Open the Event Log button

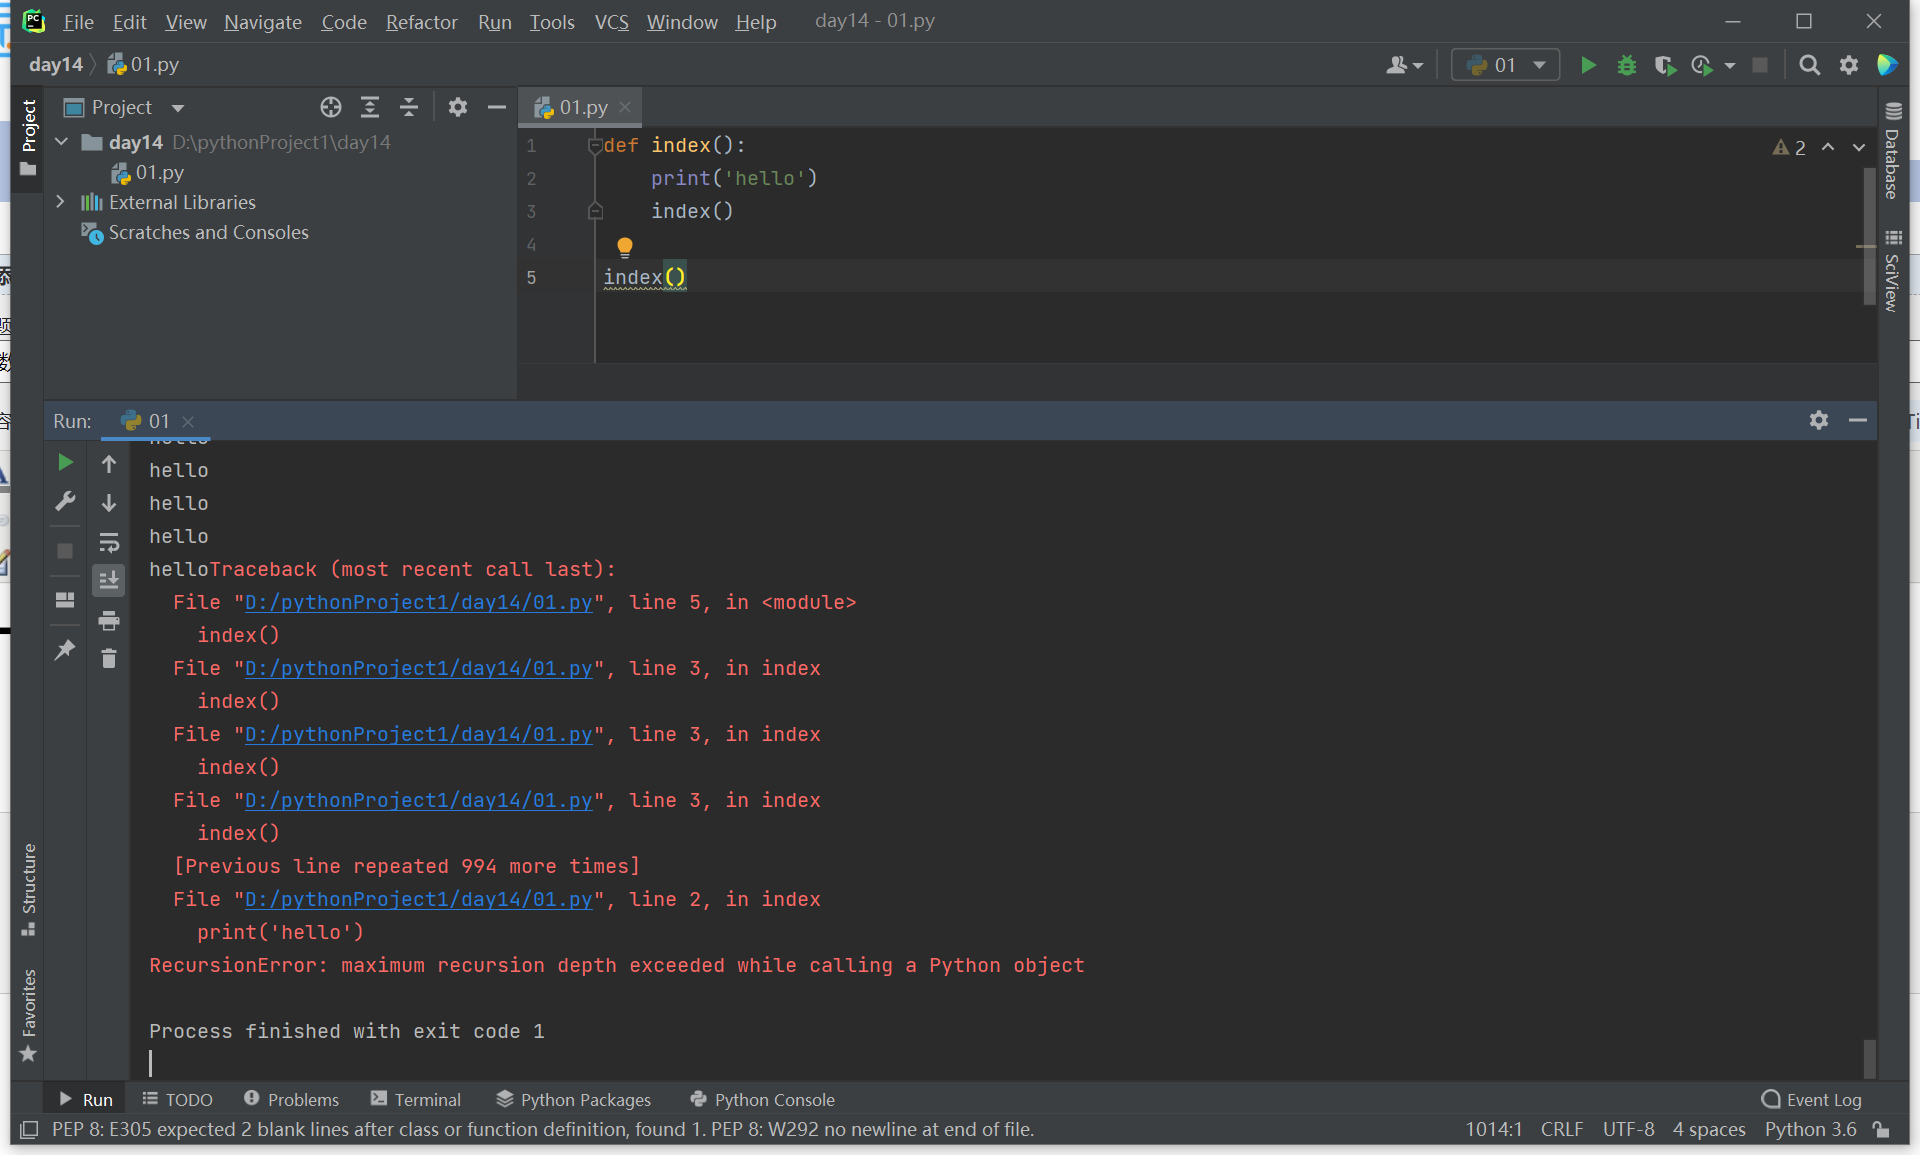point(1811,1099)
